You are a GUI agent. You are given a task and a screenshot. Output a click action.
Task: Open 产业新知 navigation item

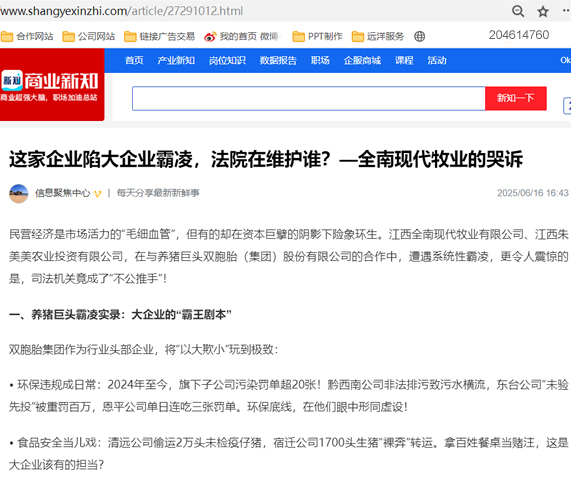point(176,60)
